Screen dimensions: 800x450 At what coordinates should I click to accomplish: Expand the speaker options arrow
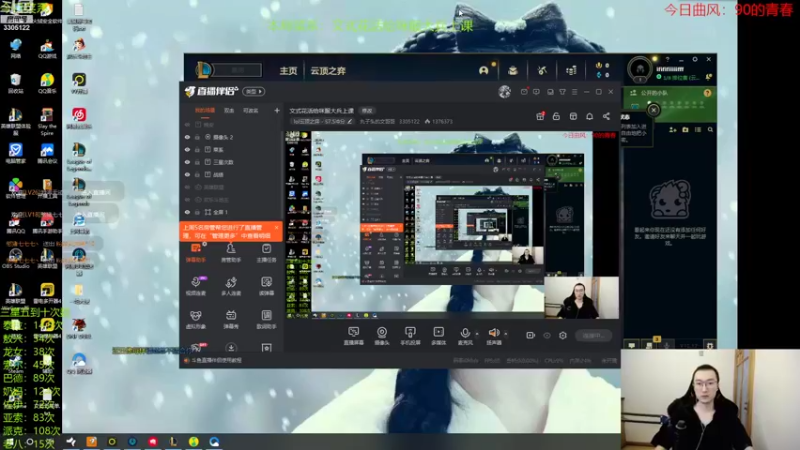coord(506,334)
